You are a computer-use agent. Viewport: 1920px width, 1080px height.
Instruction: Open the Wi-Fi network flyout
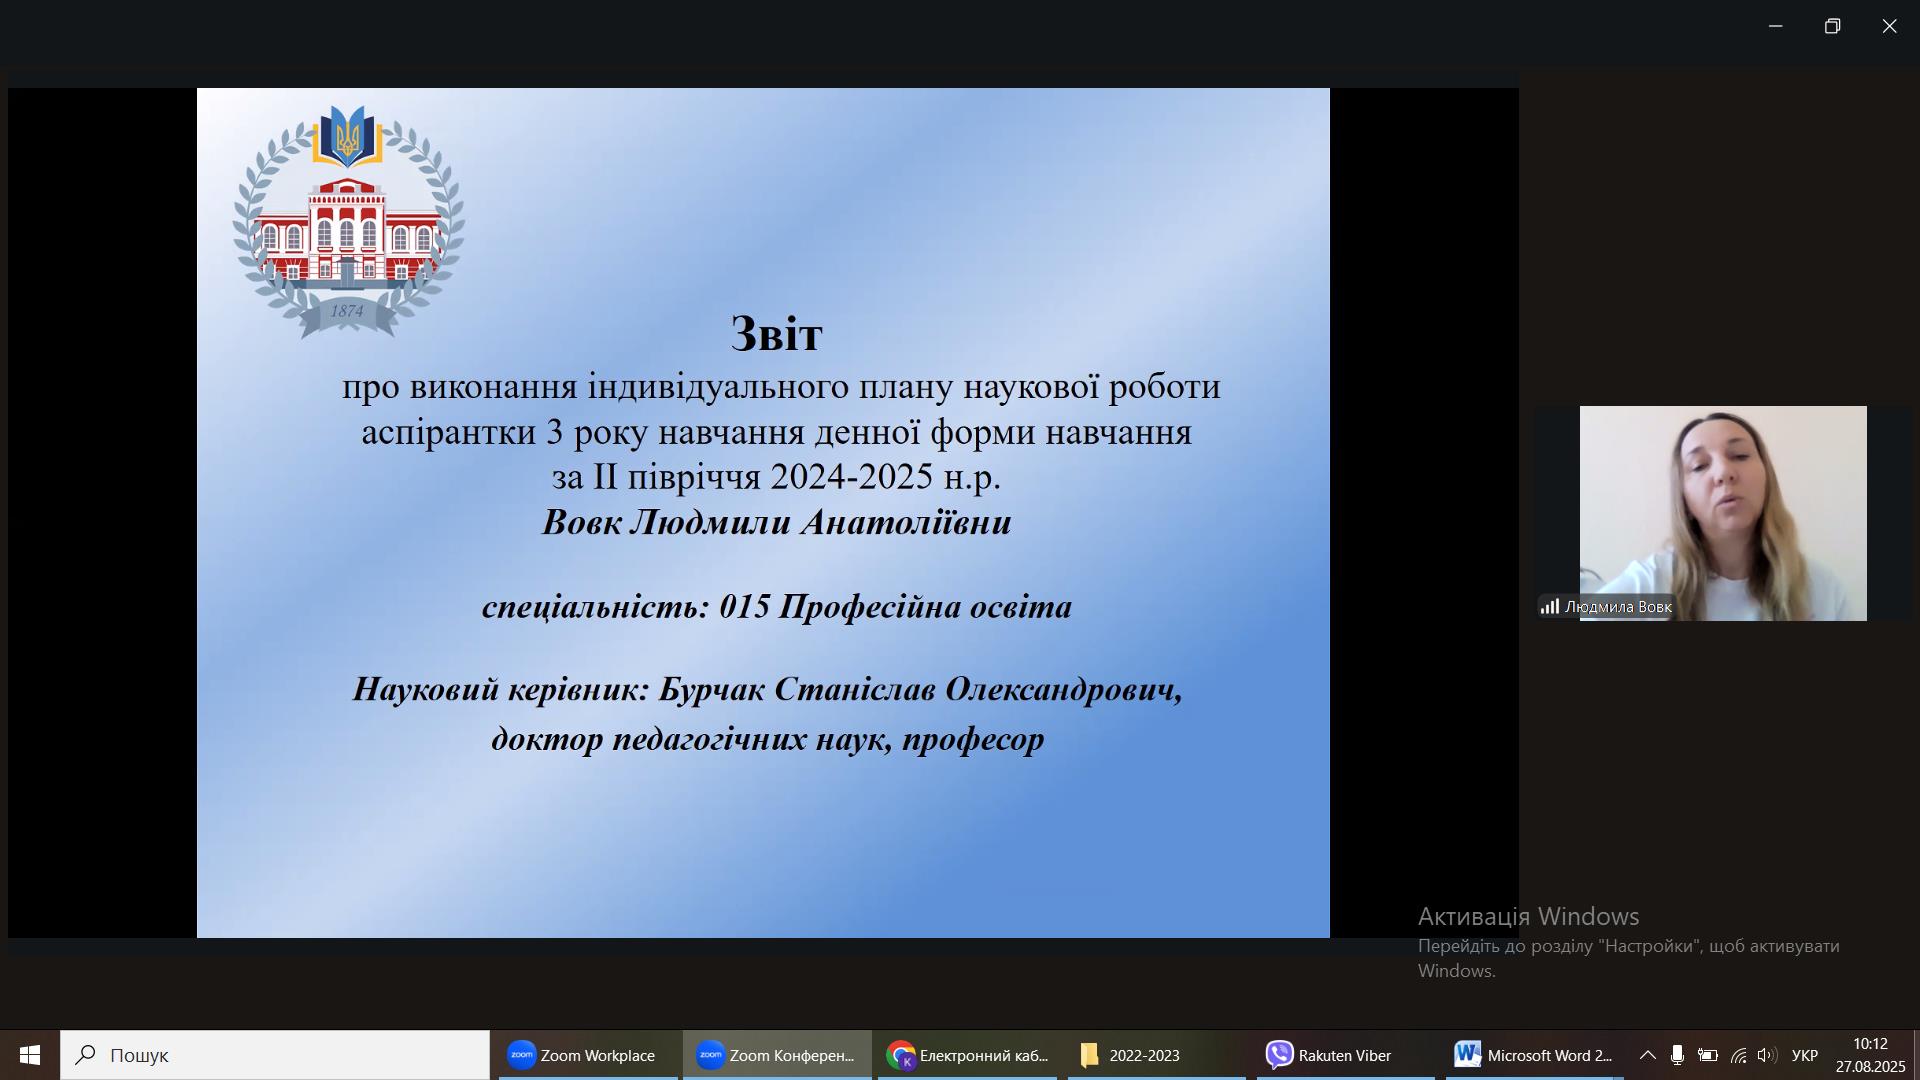coord(1739,1055)
